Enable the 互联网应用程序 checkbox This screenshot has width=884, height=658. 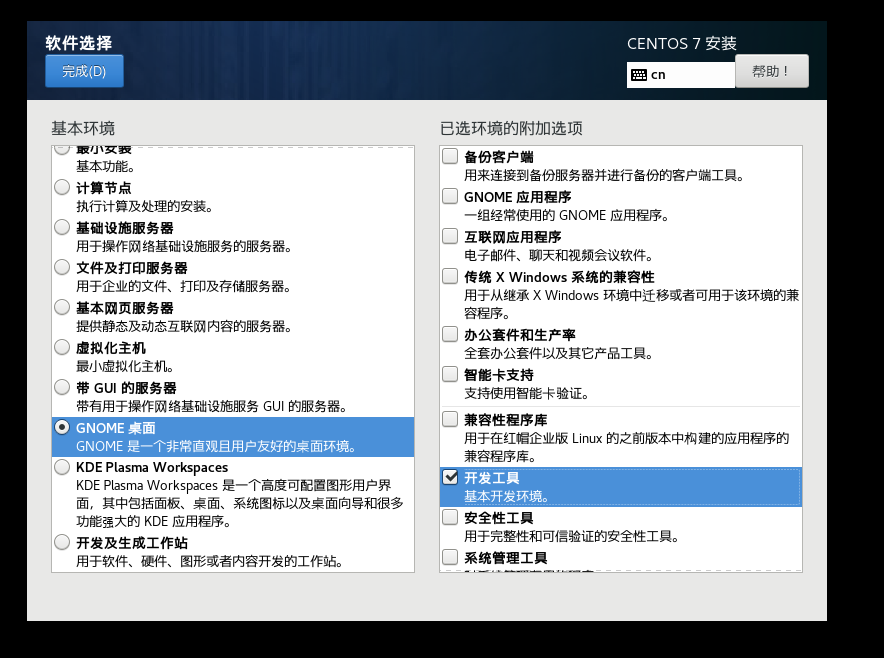point(450,236)
